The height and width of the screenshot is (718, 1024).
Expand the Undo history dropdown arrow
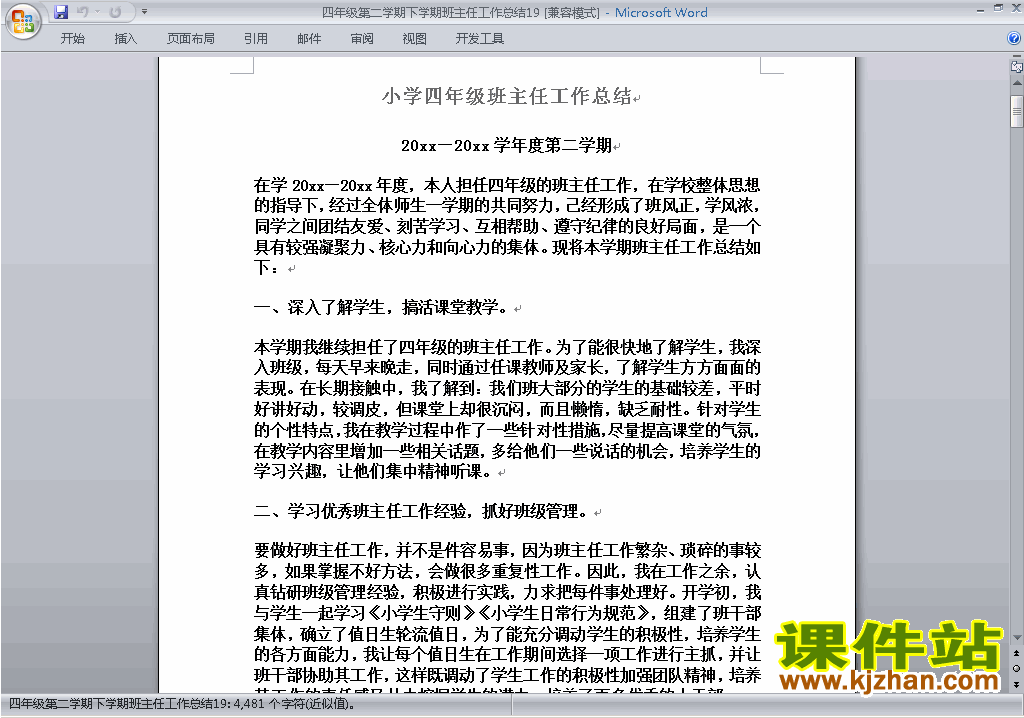click(97, 12)
